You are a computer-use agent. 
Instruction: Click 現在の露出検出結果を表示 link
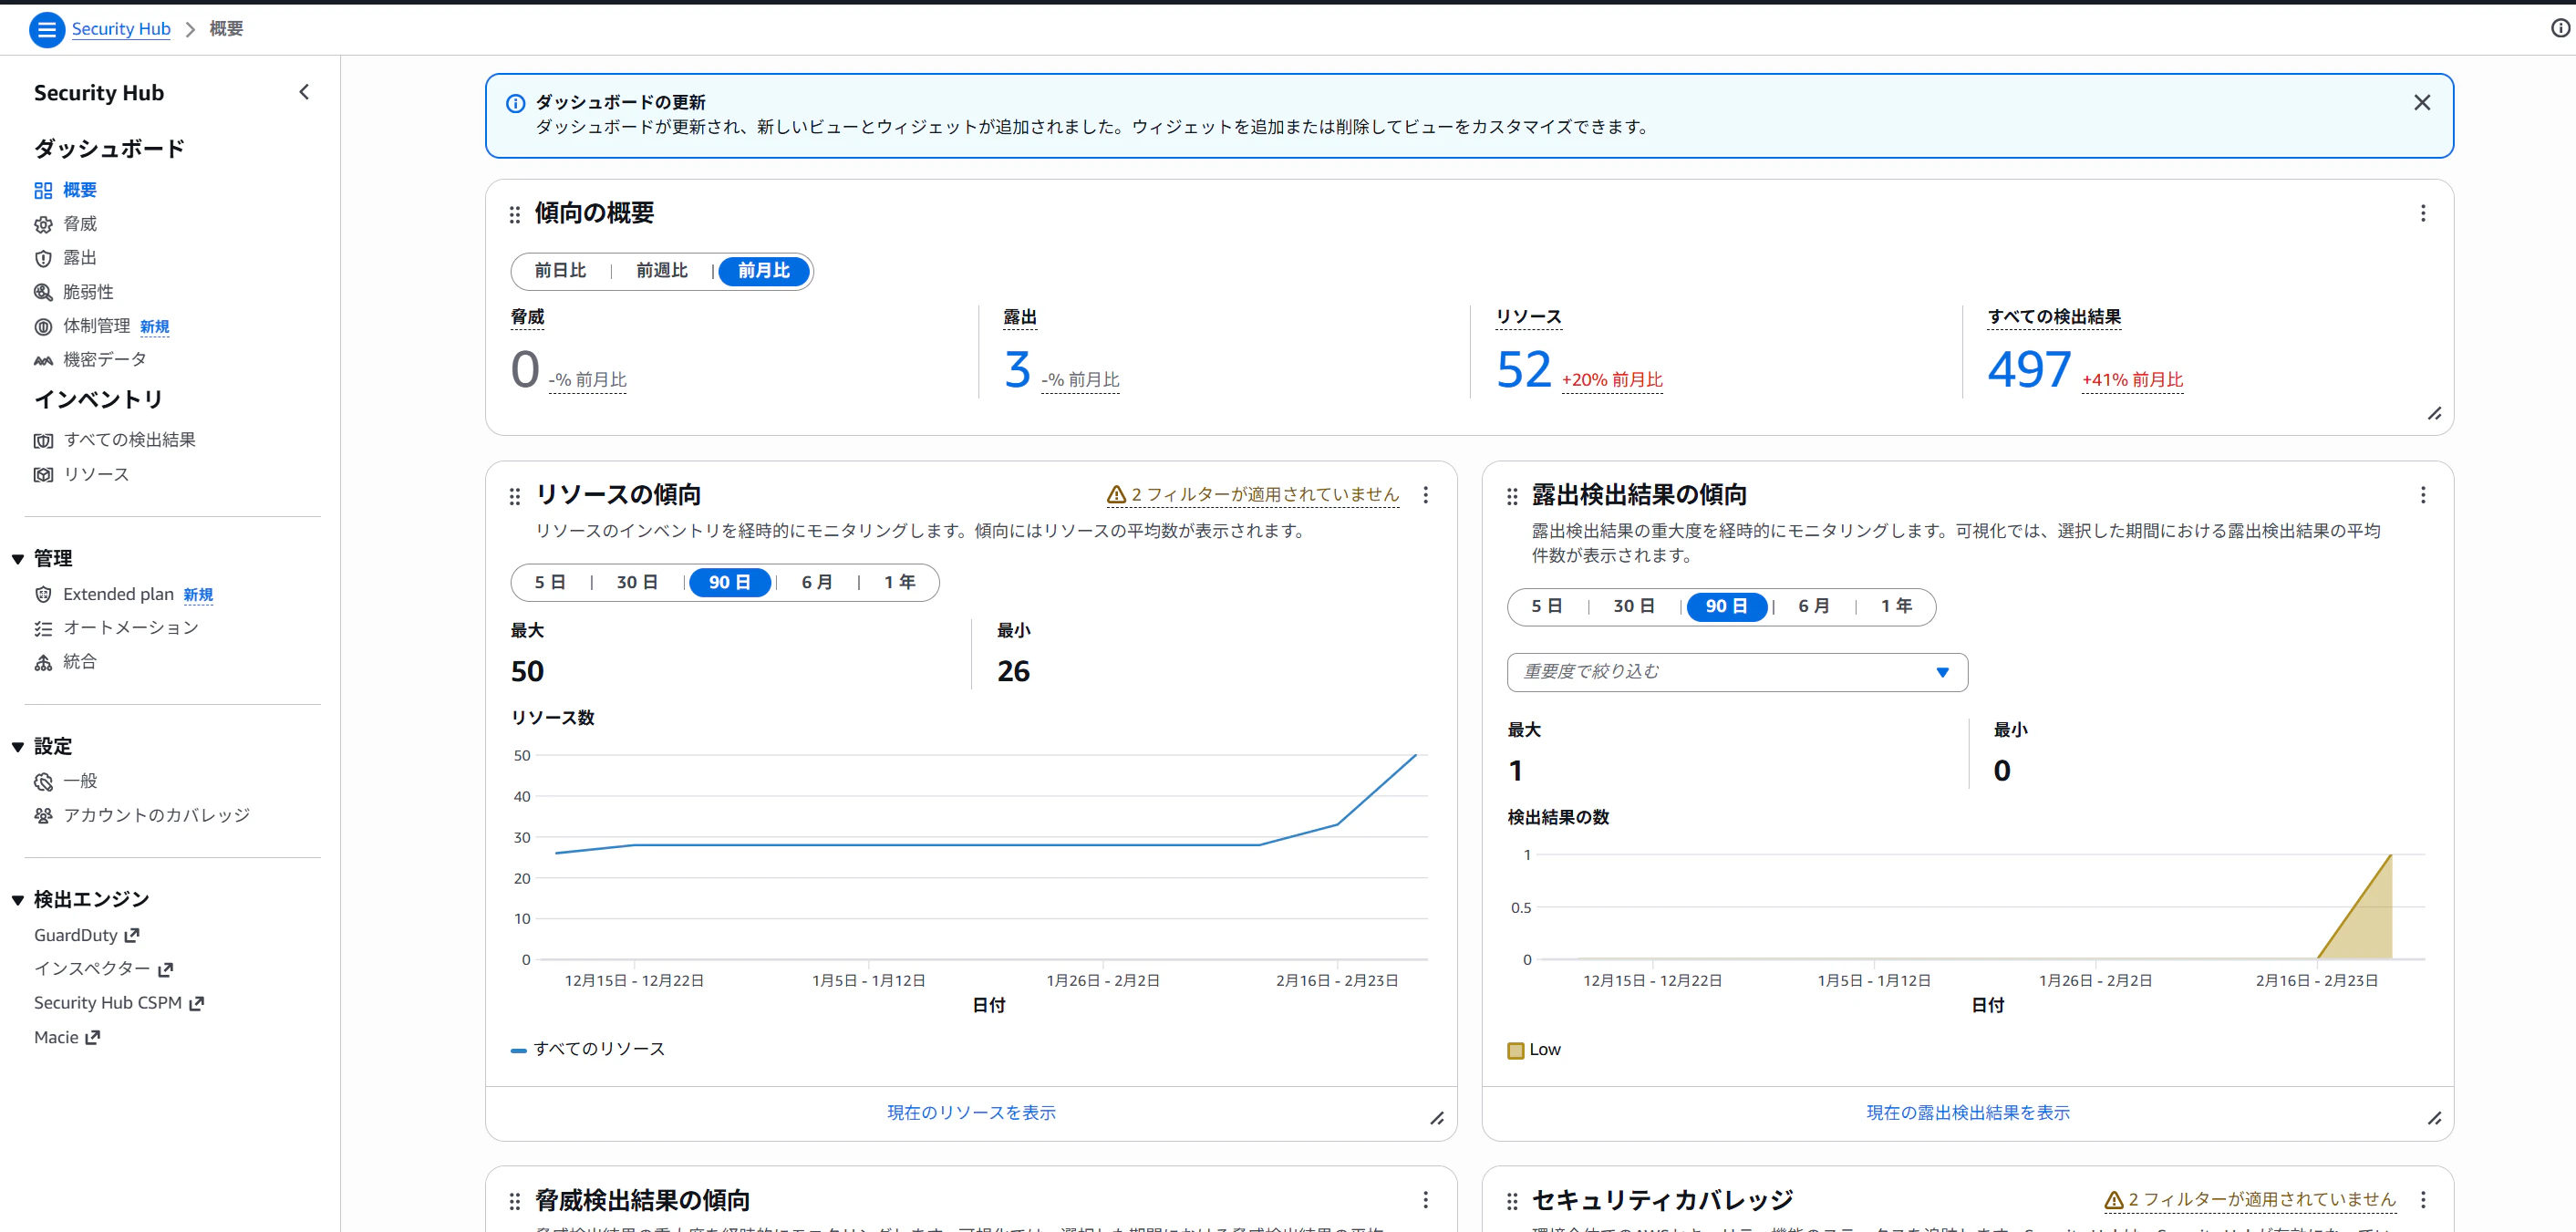coord(1967,1112)
